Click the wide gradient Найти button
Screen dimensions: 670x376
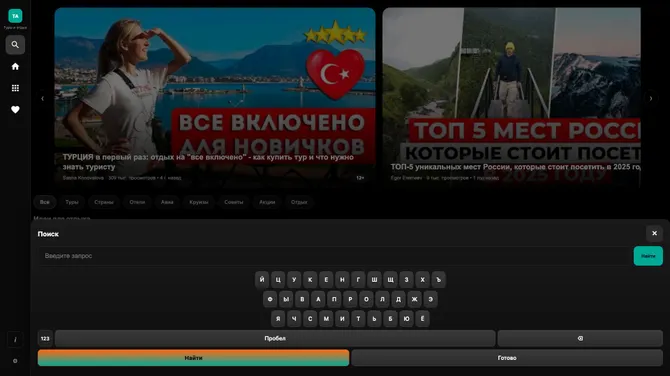(x=193, y=358)
